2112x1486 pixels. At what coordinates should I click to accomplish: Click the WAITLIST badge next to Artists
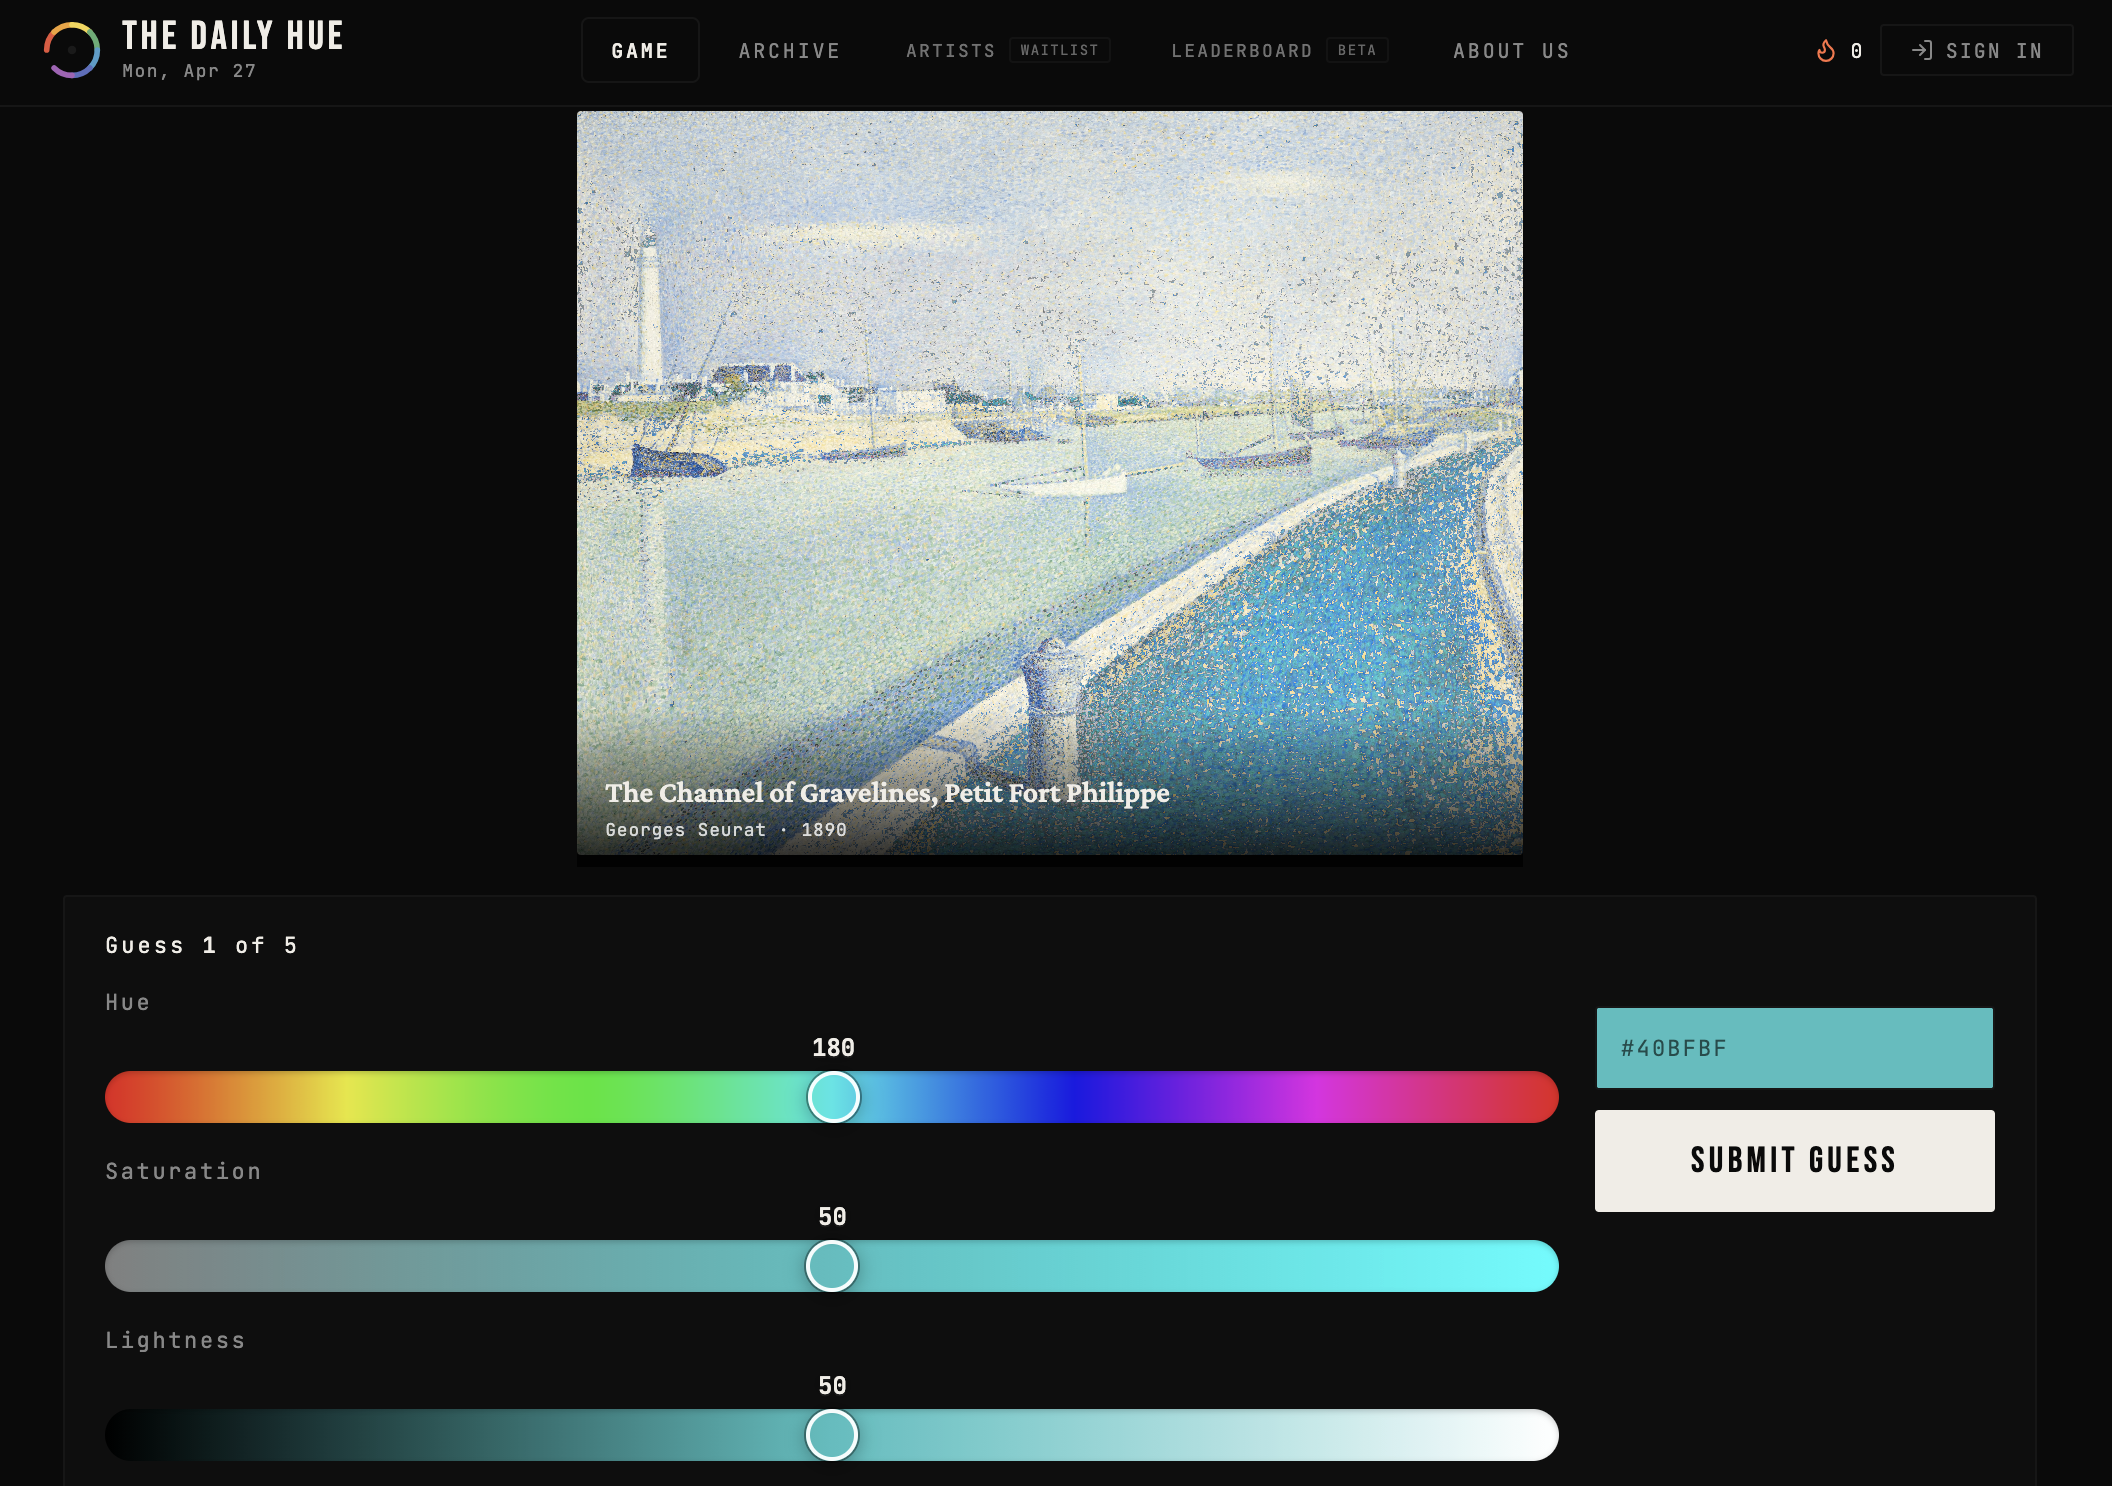pos(1060,49)
